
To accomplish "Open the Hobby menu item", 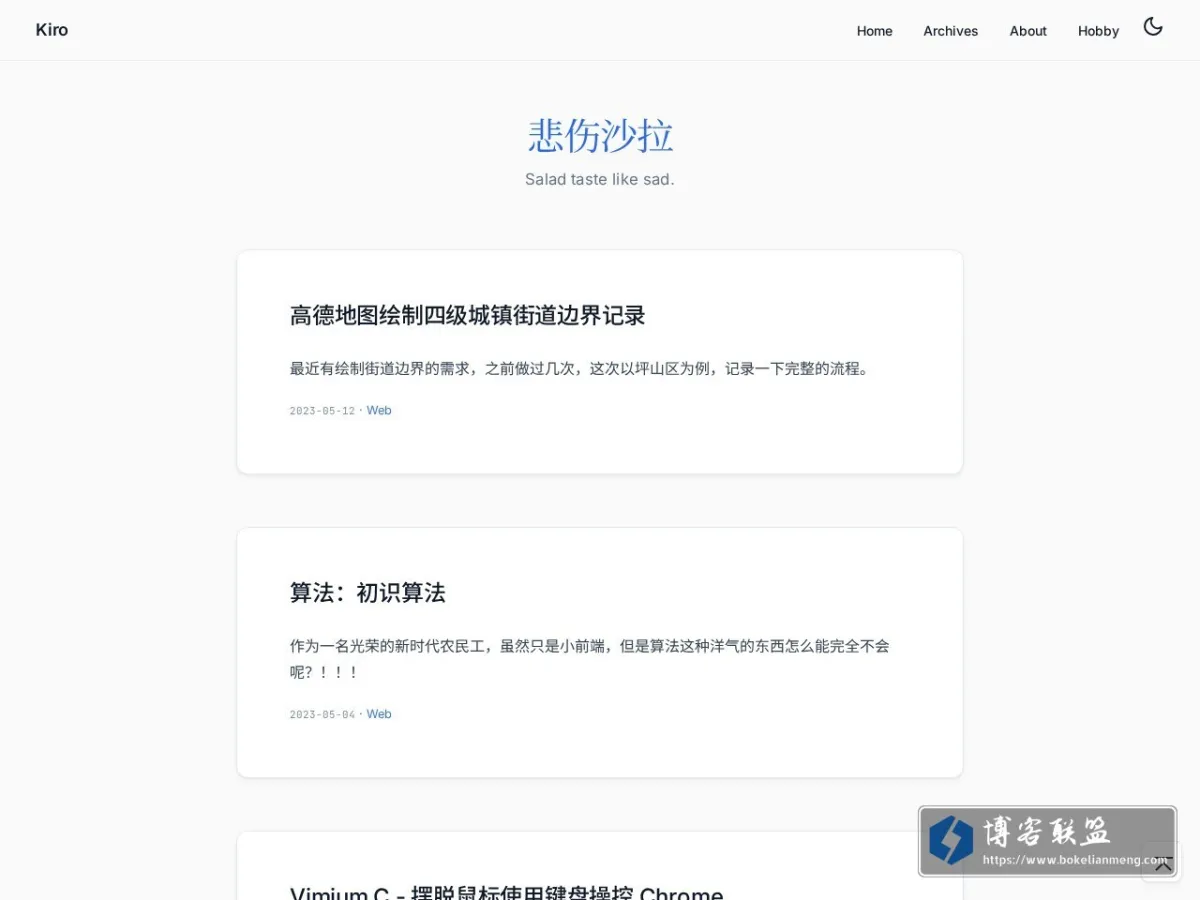I will tap(1098, 31).
